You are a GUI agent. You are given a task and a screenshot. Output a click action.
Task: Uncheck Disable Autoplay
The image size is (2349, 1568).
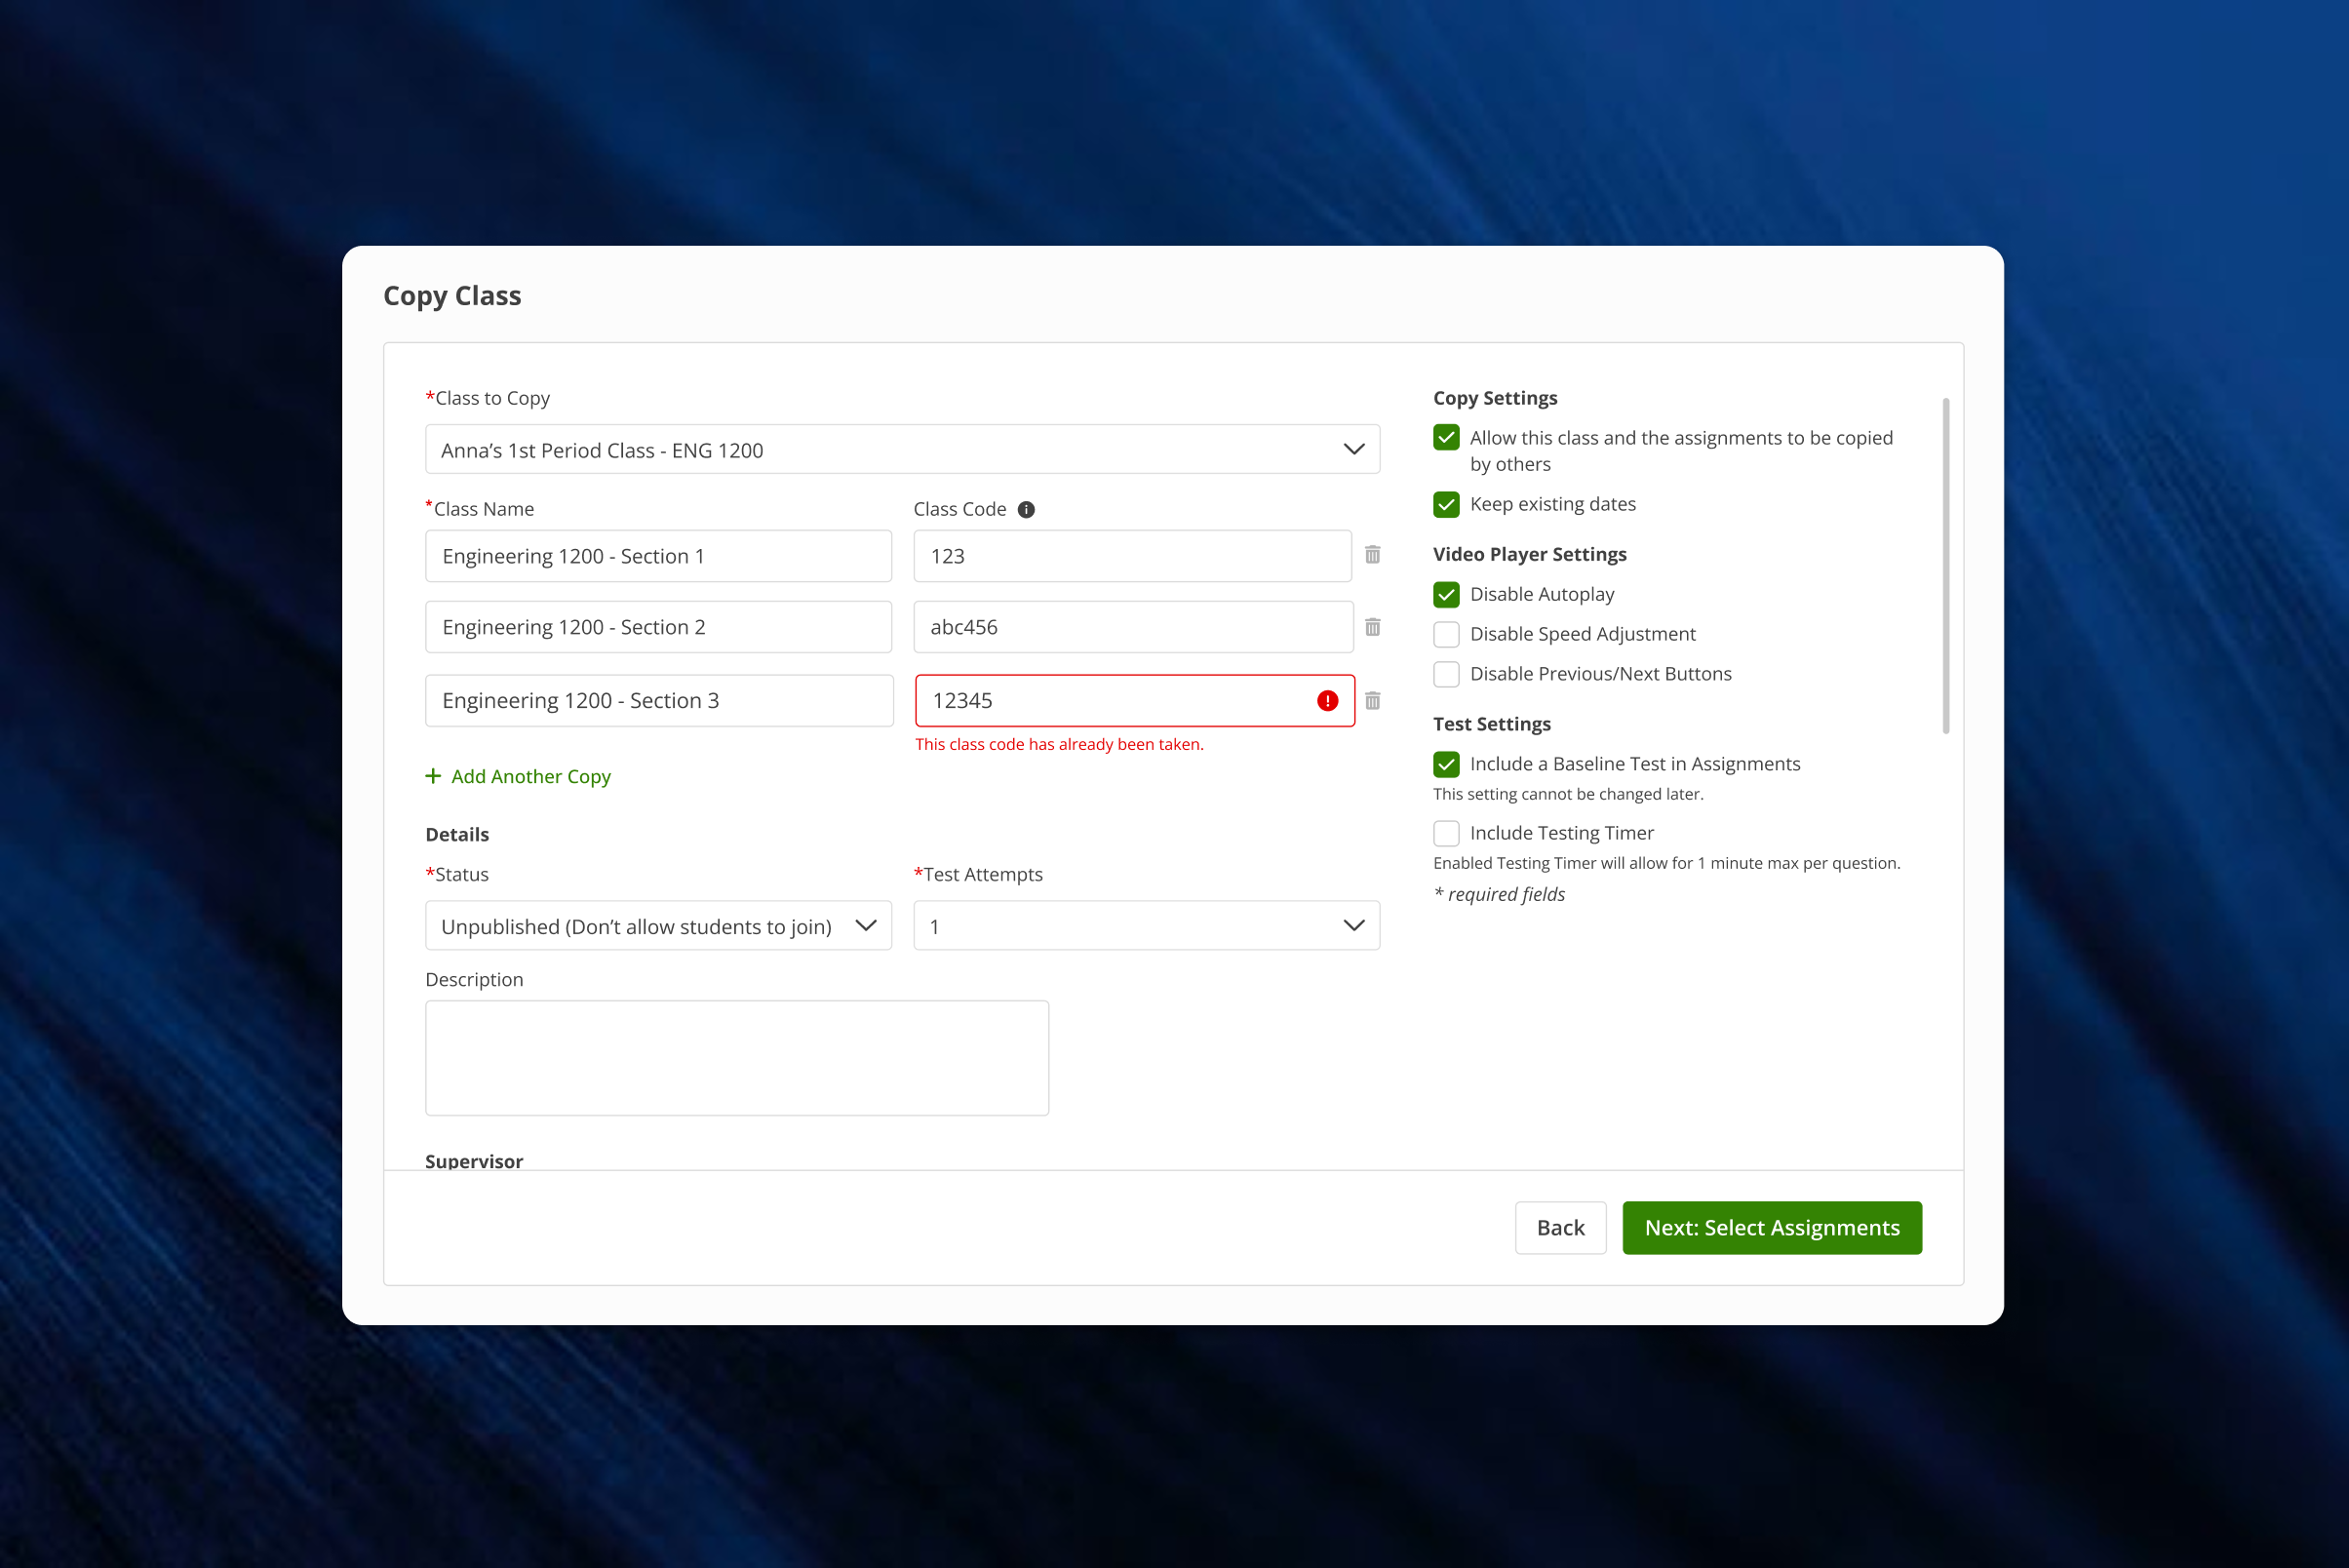1446,595
